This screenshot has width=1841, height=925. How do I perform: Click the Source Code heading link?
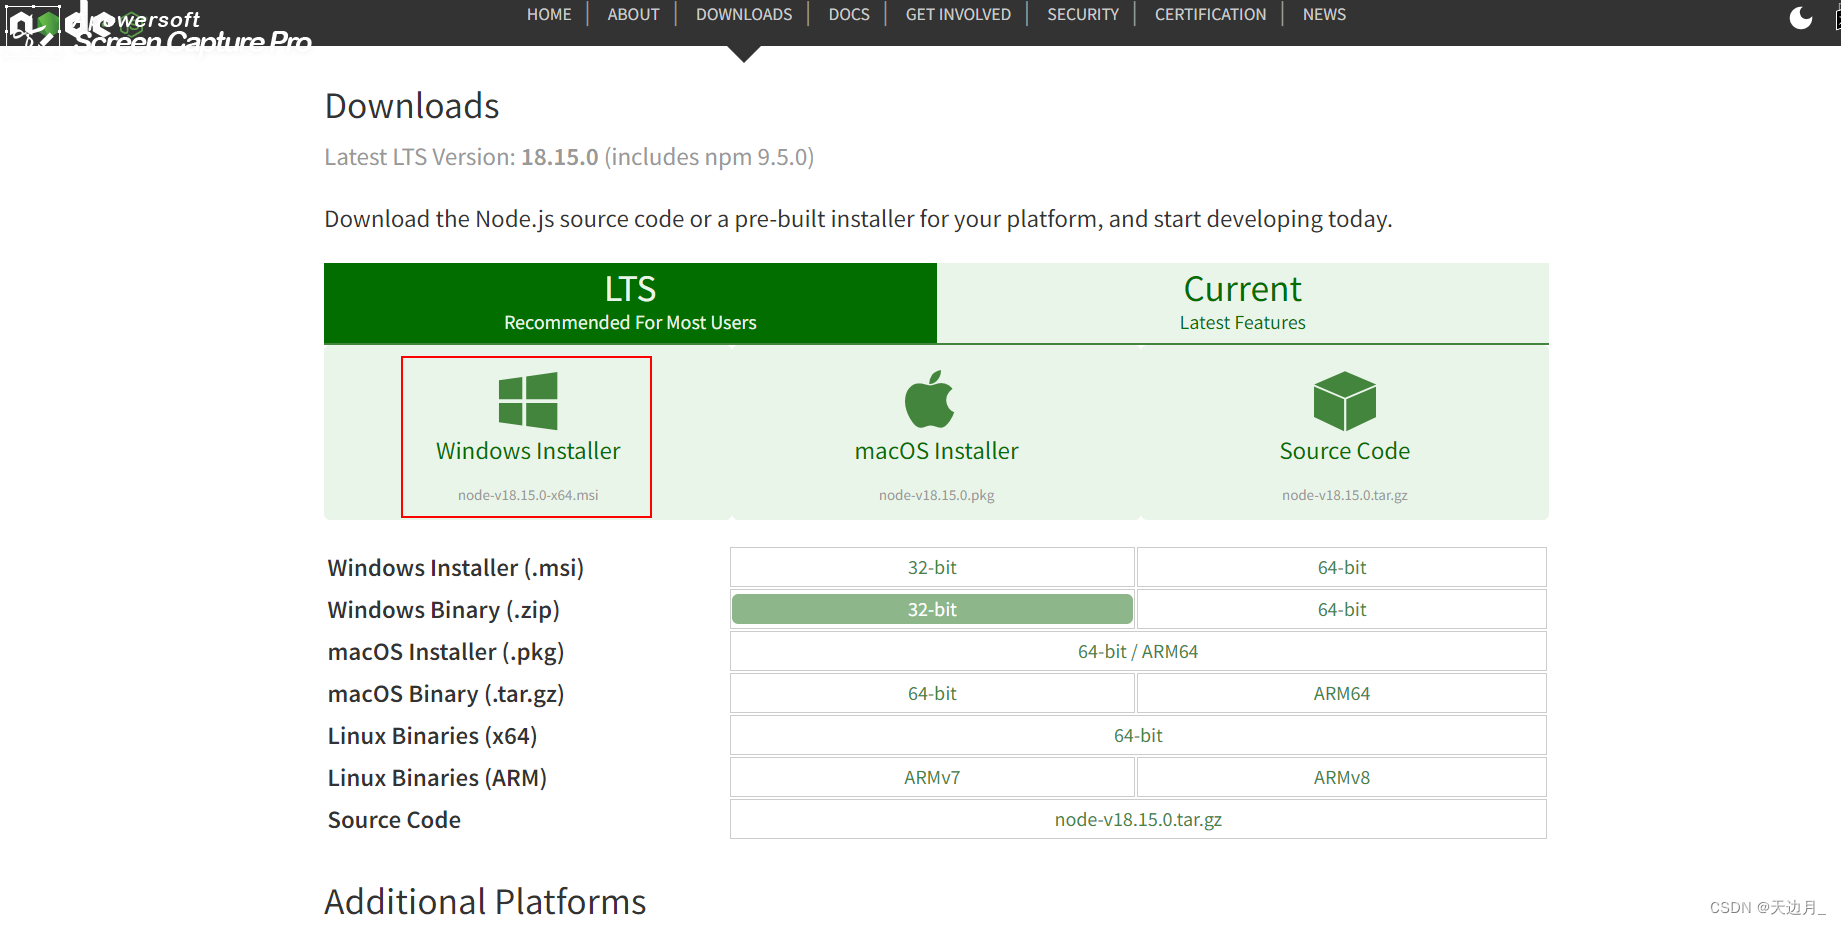1345,451
